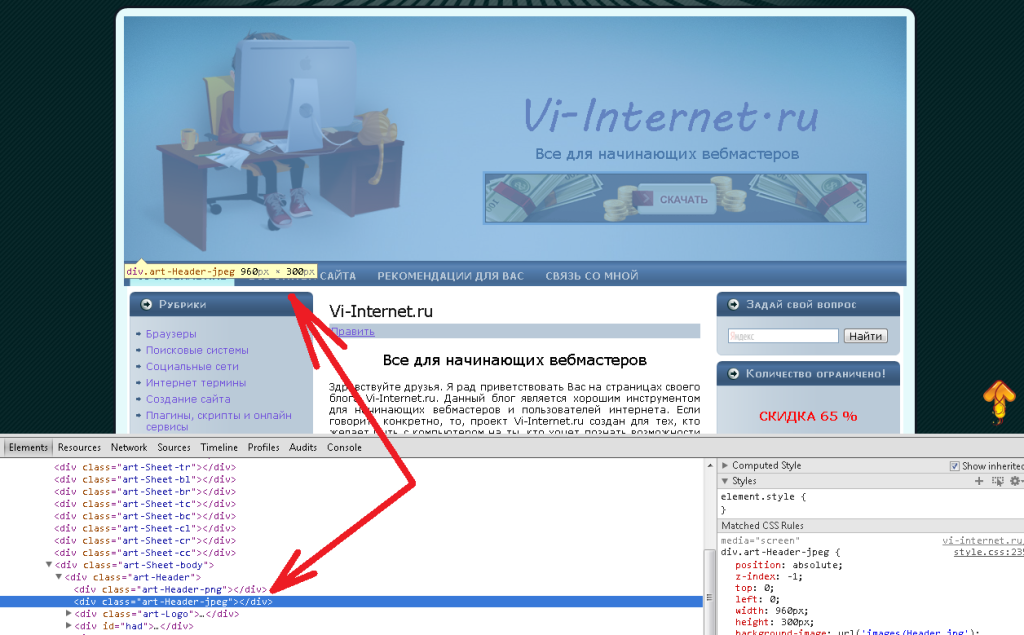
Task: Click arrow icon beside Рубрики heading
Action: 146,305
